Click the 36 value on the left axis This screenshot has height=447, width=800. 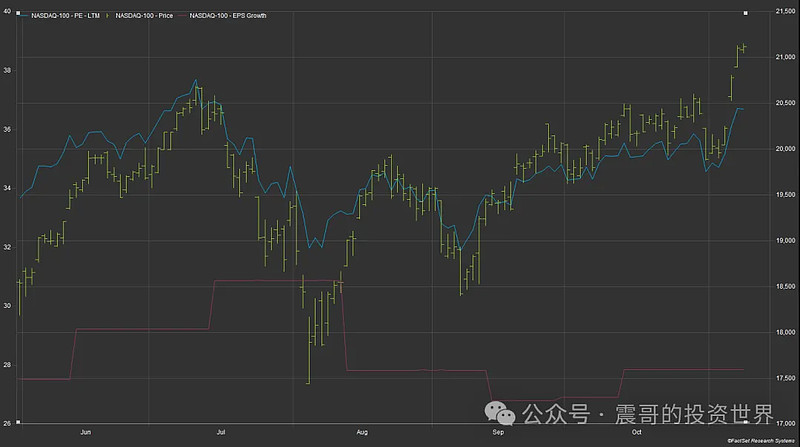pos(7,130)
